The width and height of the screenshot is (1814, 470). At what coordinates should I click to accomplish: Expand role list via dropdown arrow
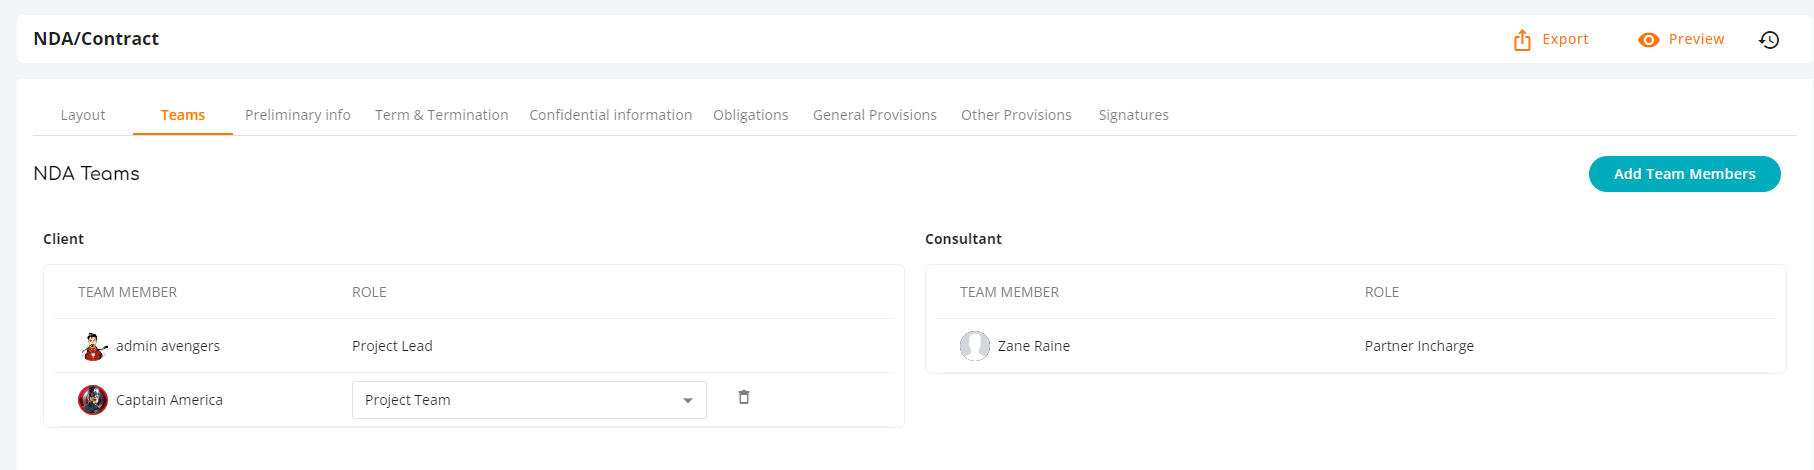tap(688, 400)
